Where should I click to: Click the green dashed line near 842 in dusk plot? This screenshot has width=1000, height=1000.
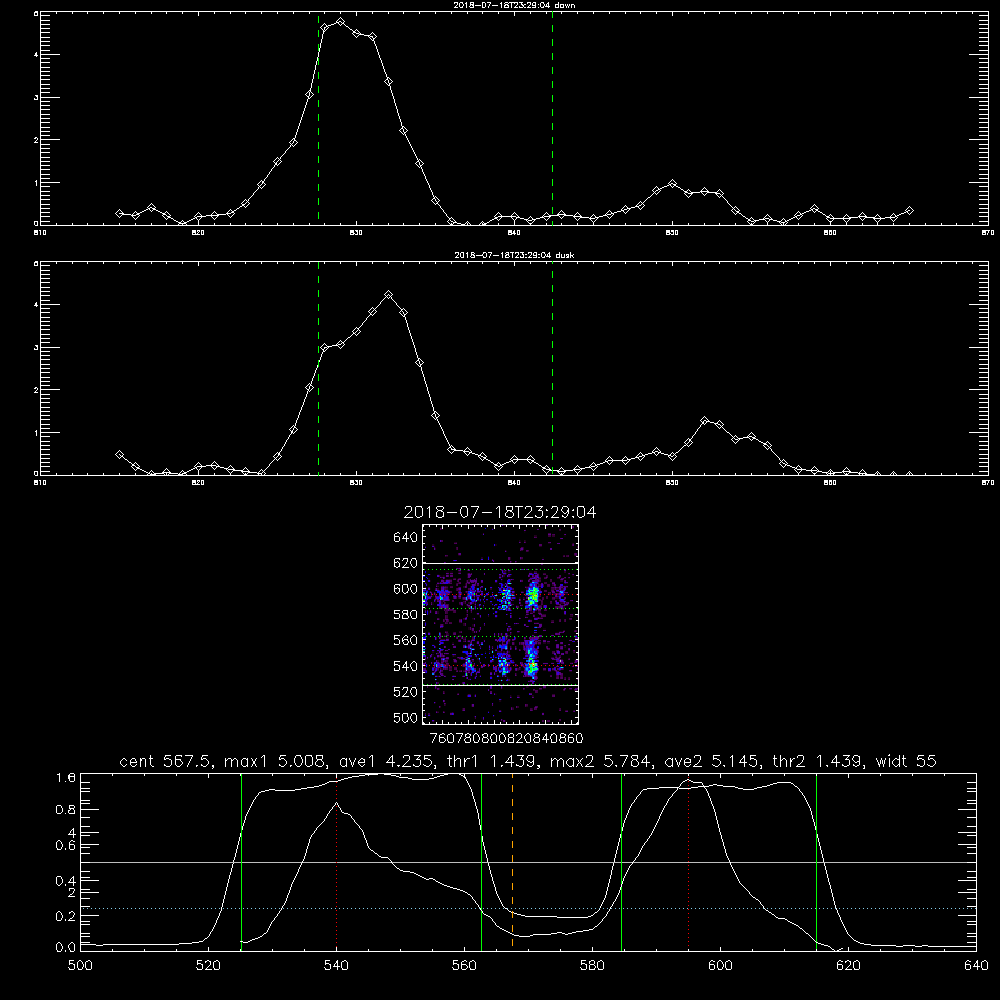(552, 368)
